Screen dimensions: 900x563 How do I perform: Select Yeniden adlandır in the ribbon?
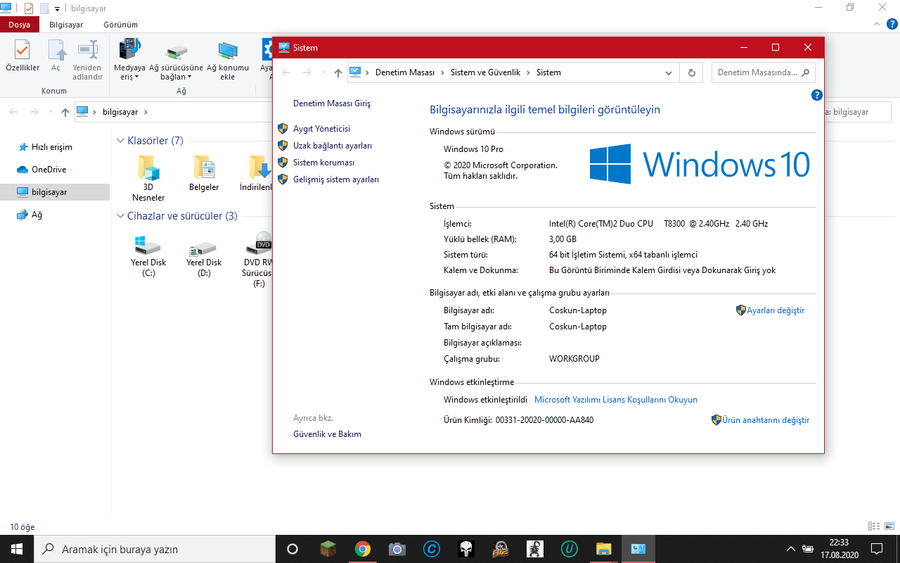click(87, 60)
